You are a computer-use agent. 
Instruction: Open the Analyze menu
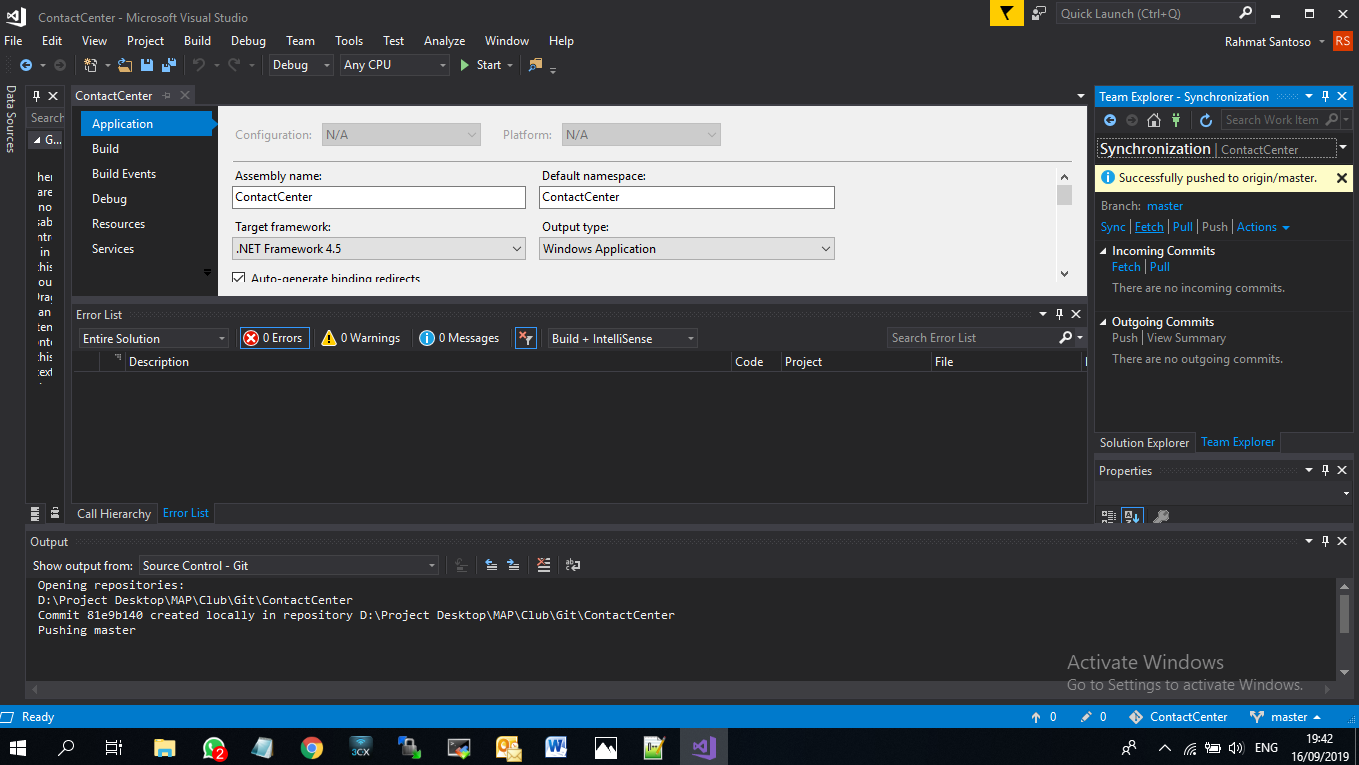[444, 41]
